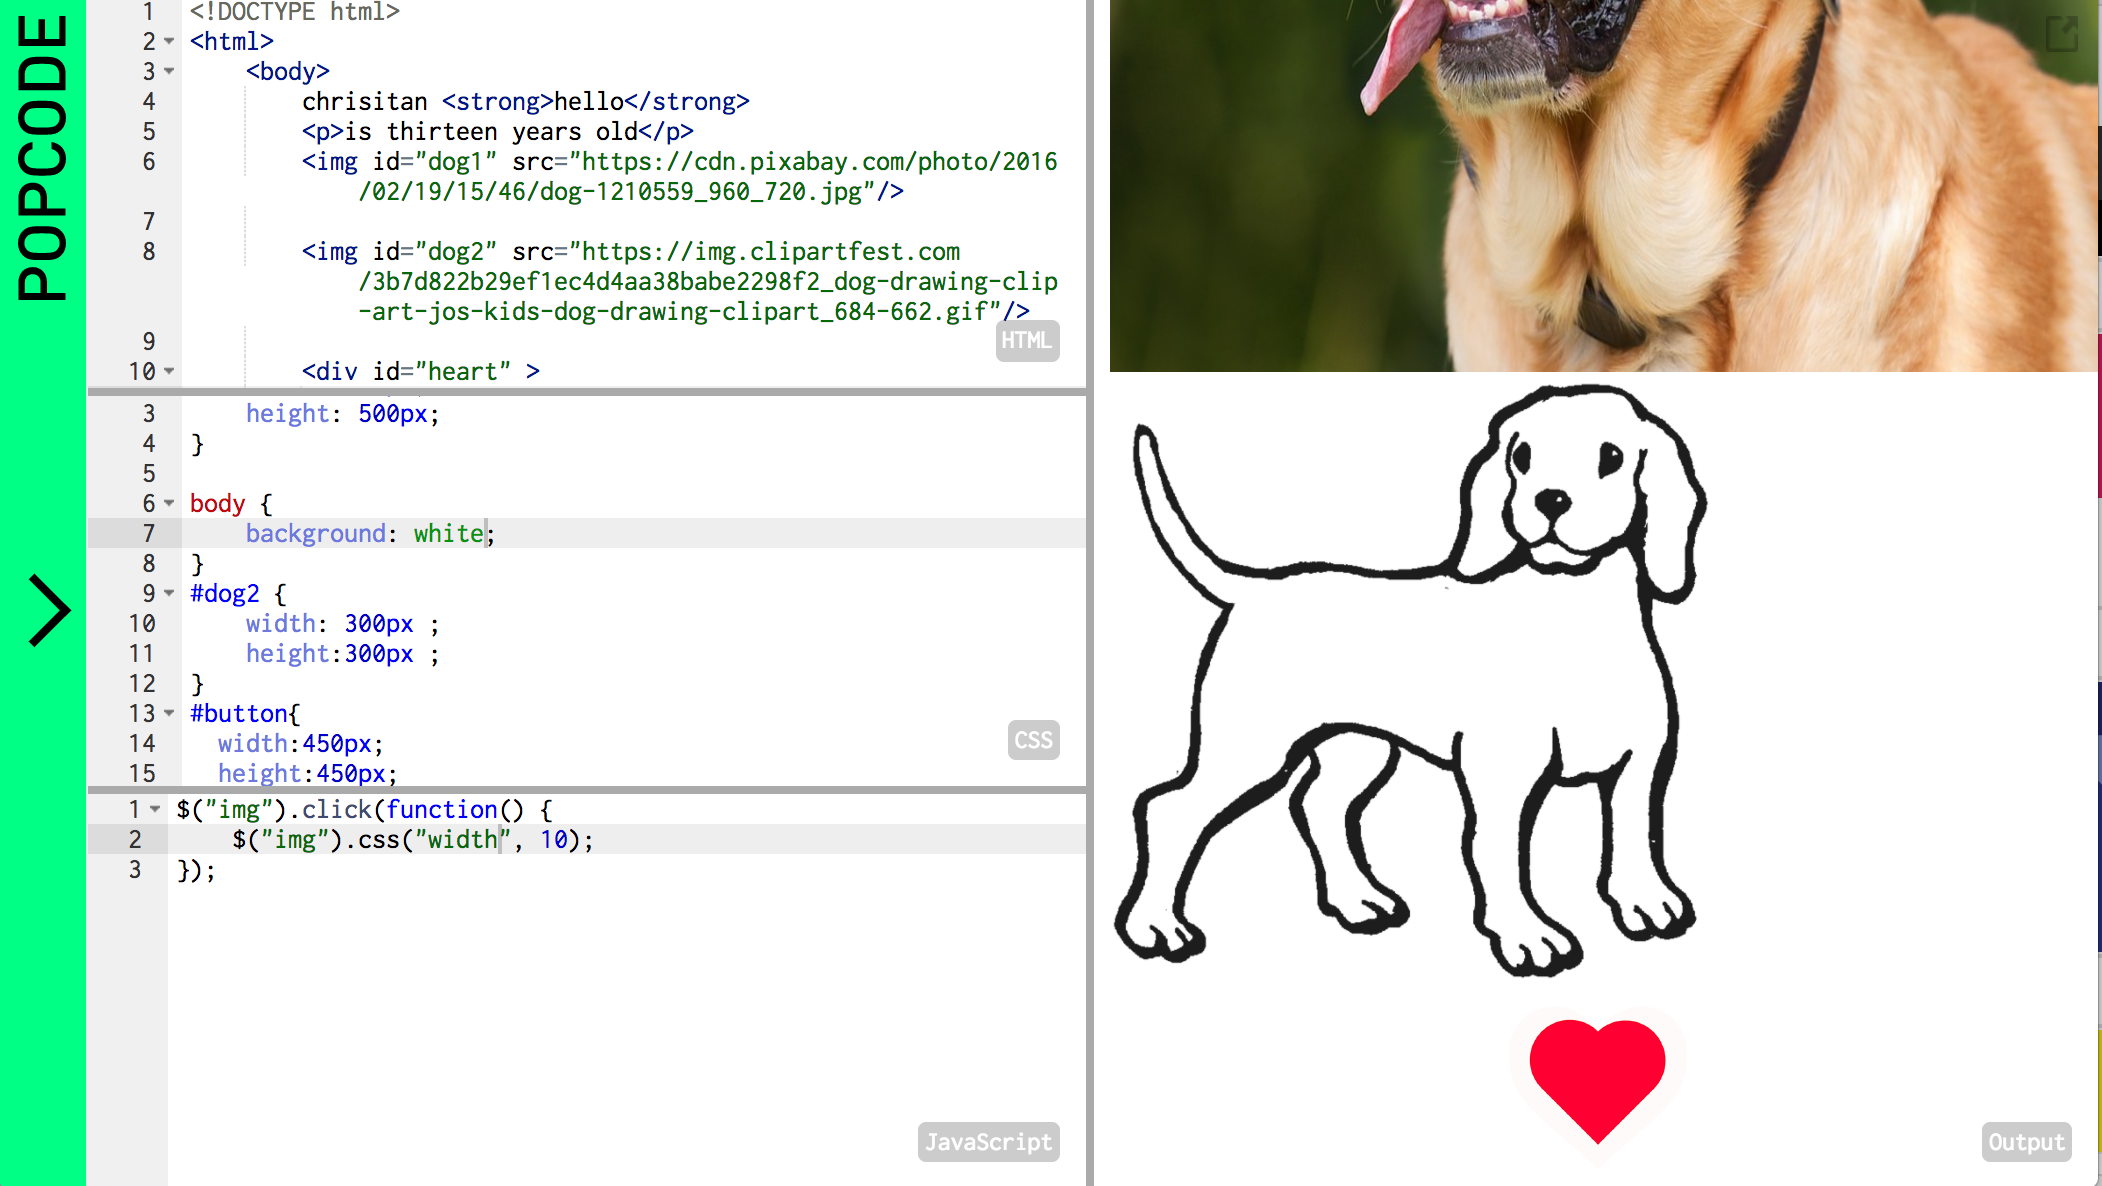The height and width of the screenshot is (1186, 2102).
Task: Fold the #button CSS rule
Action: 169,713
